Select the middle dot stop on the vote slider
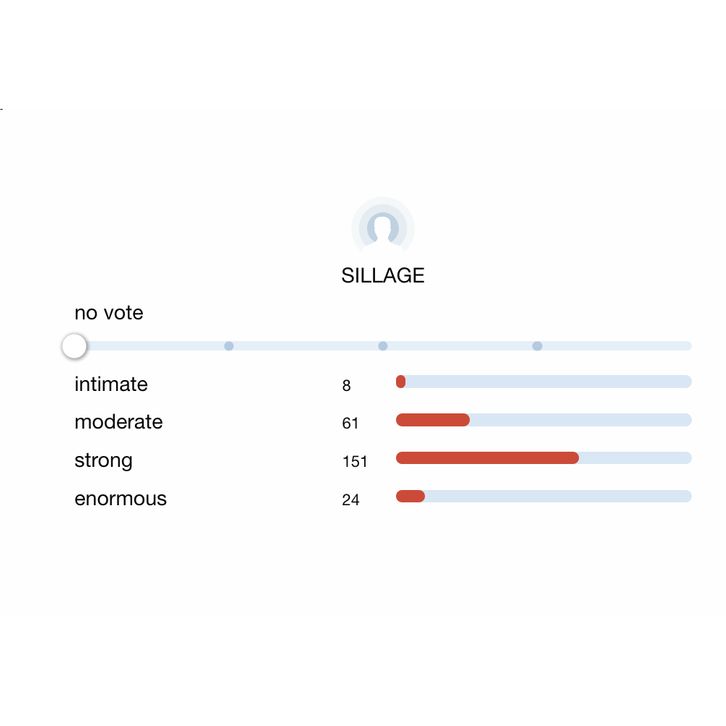Screen dimensions: 726x726 (x=383, y=346)
